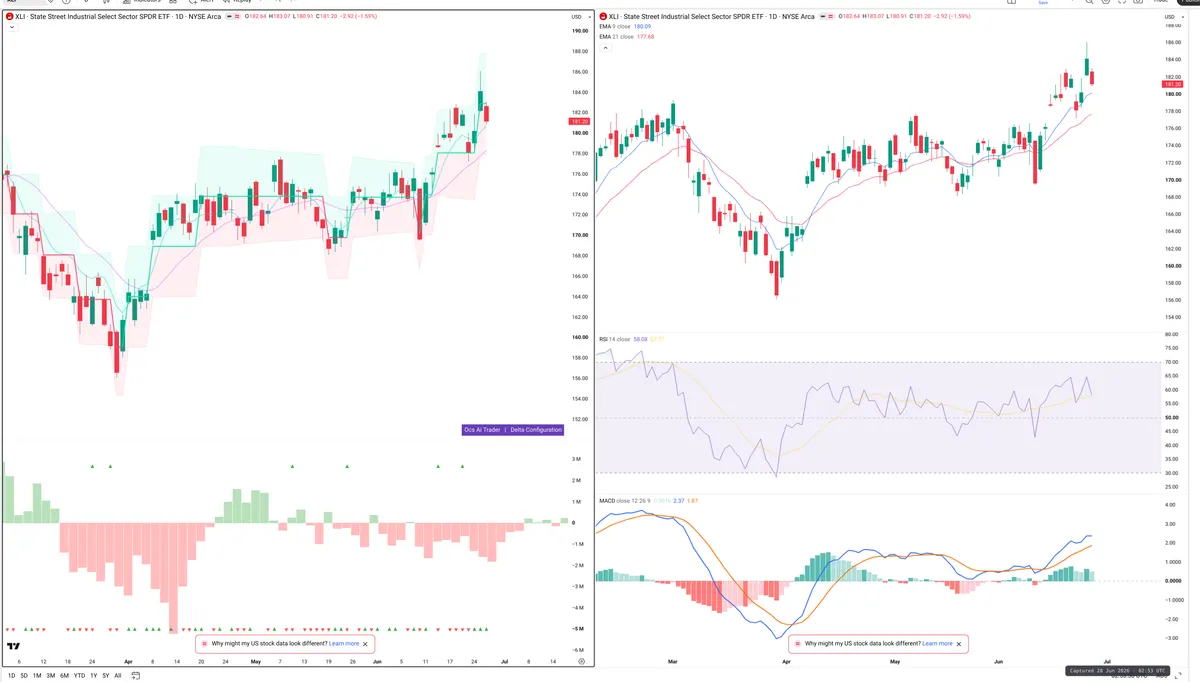Select the All time range
The image size is (1200, 682).
[118, 676]
